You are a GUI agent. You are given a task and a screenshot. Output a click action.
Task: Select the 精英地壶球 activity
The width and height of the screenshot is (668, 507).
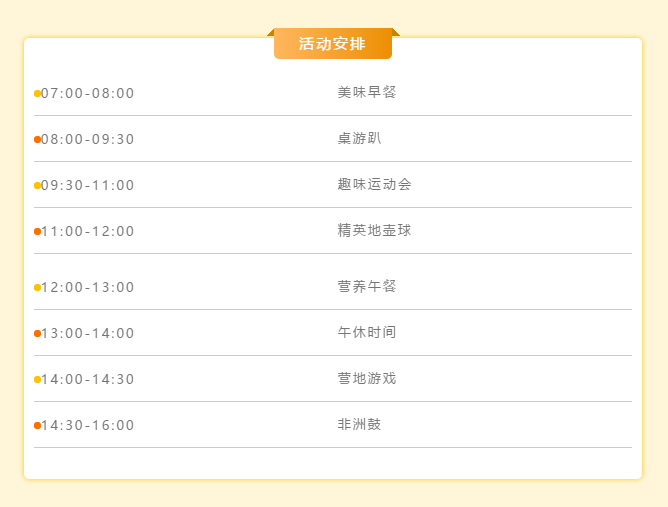coord(374,230)
